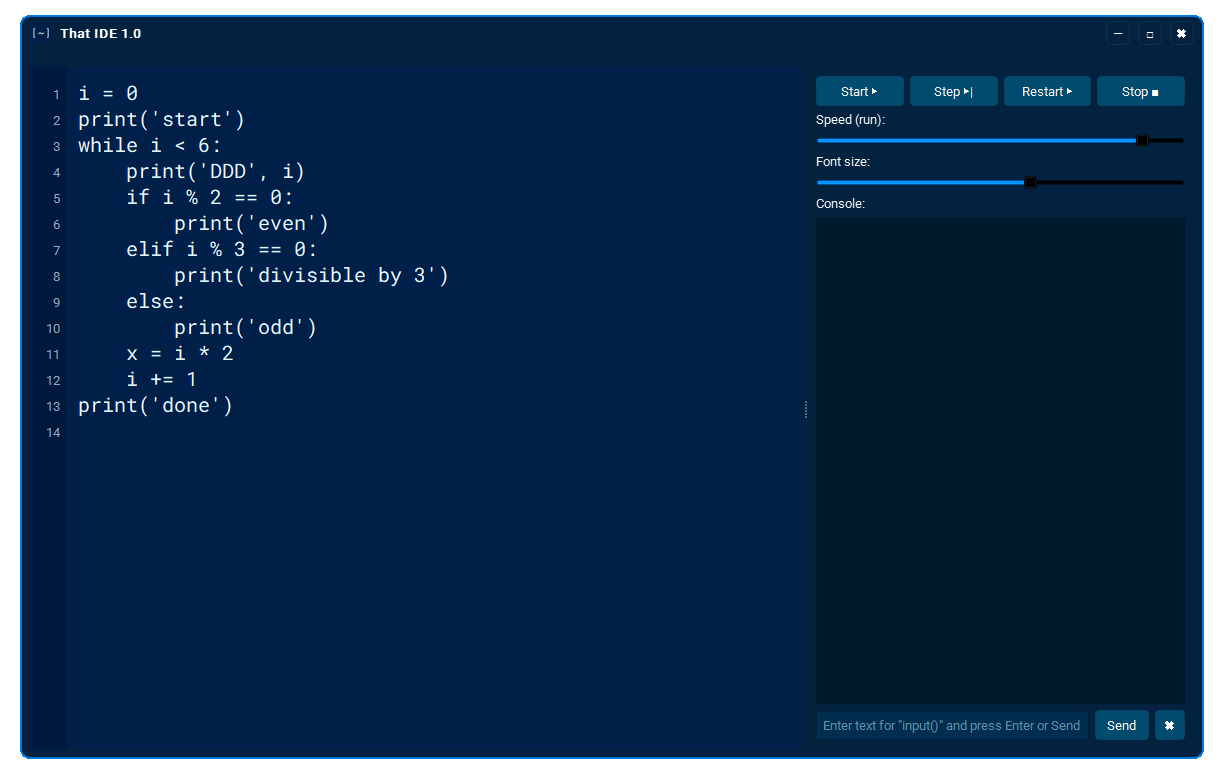Click the app logo icon in title bar

tap(41, 34)
